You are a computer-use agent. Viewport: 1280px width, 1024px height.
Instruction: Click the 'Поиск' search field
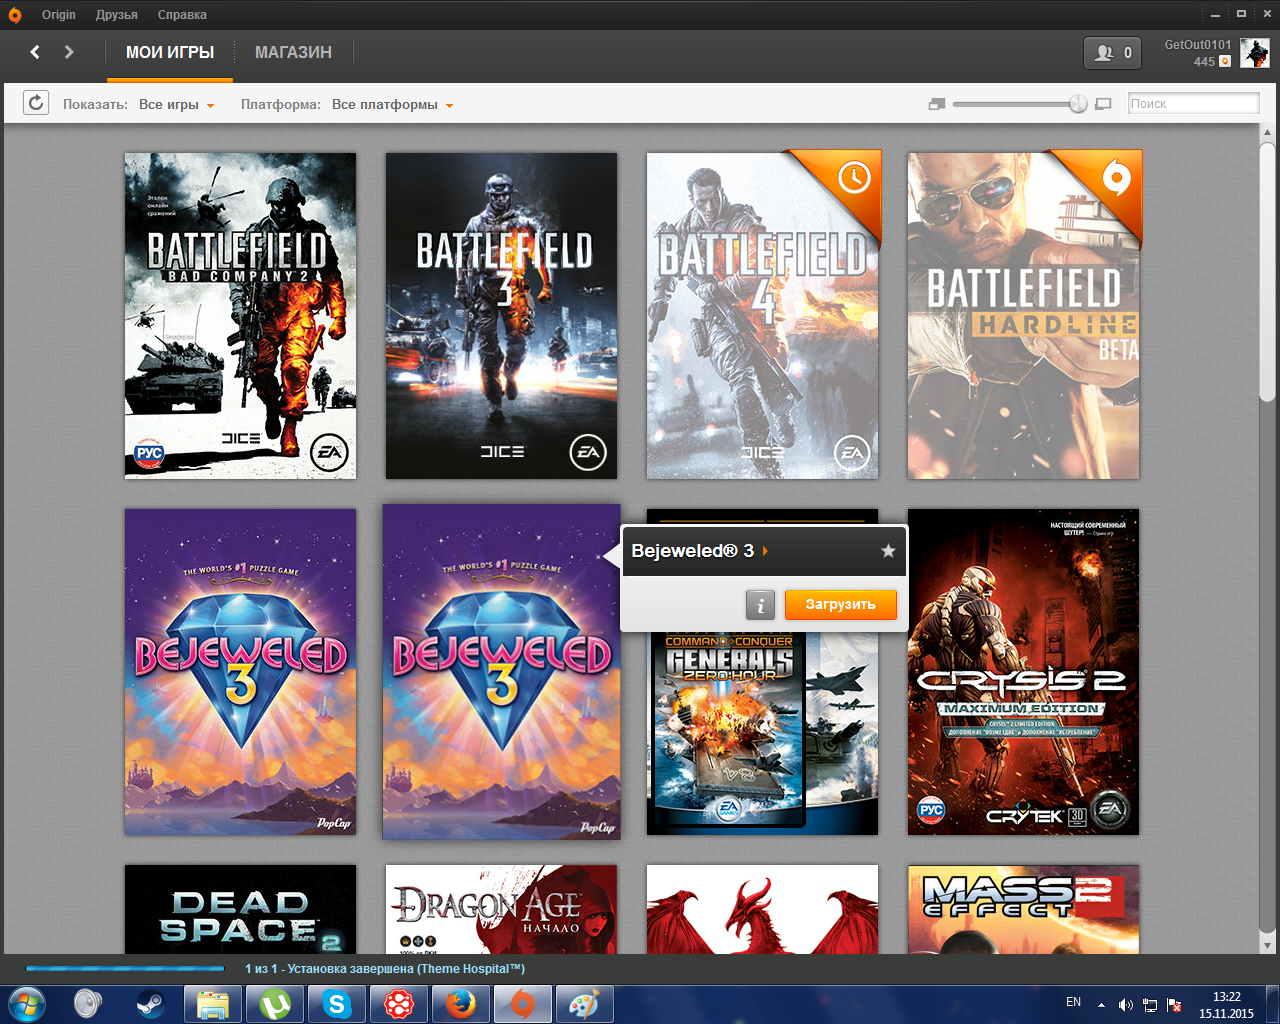(x=1192, y=104)
